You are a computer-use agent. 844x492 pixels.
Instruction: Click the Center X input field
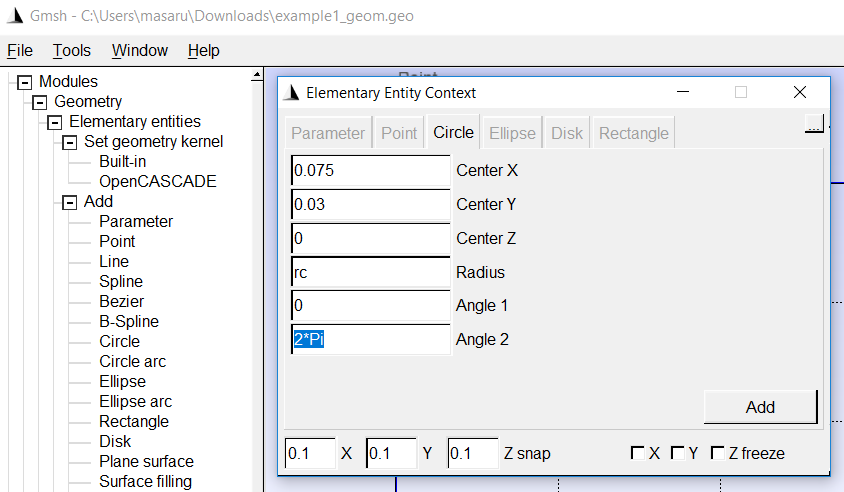click(371, 171)
